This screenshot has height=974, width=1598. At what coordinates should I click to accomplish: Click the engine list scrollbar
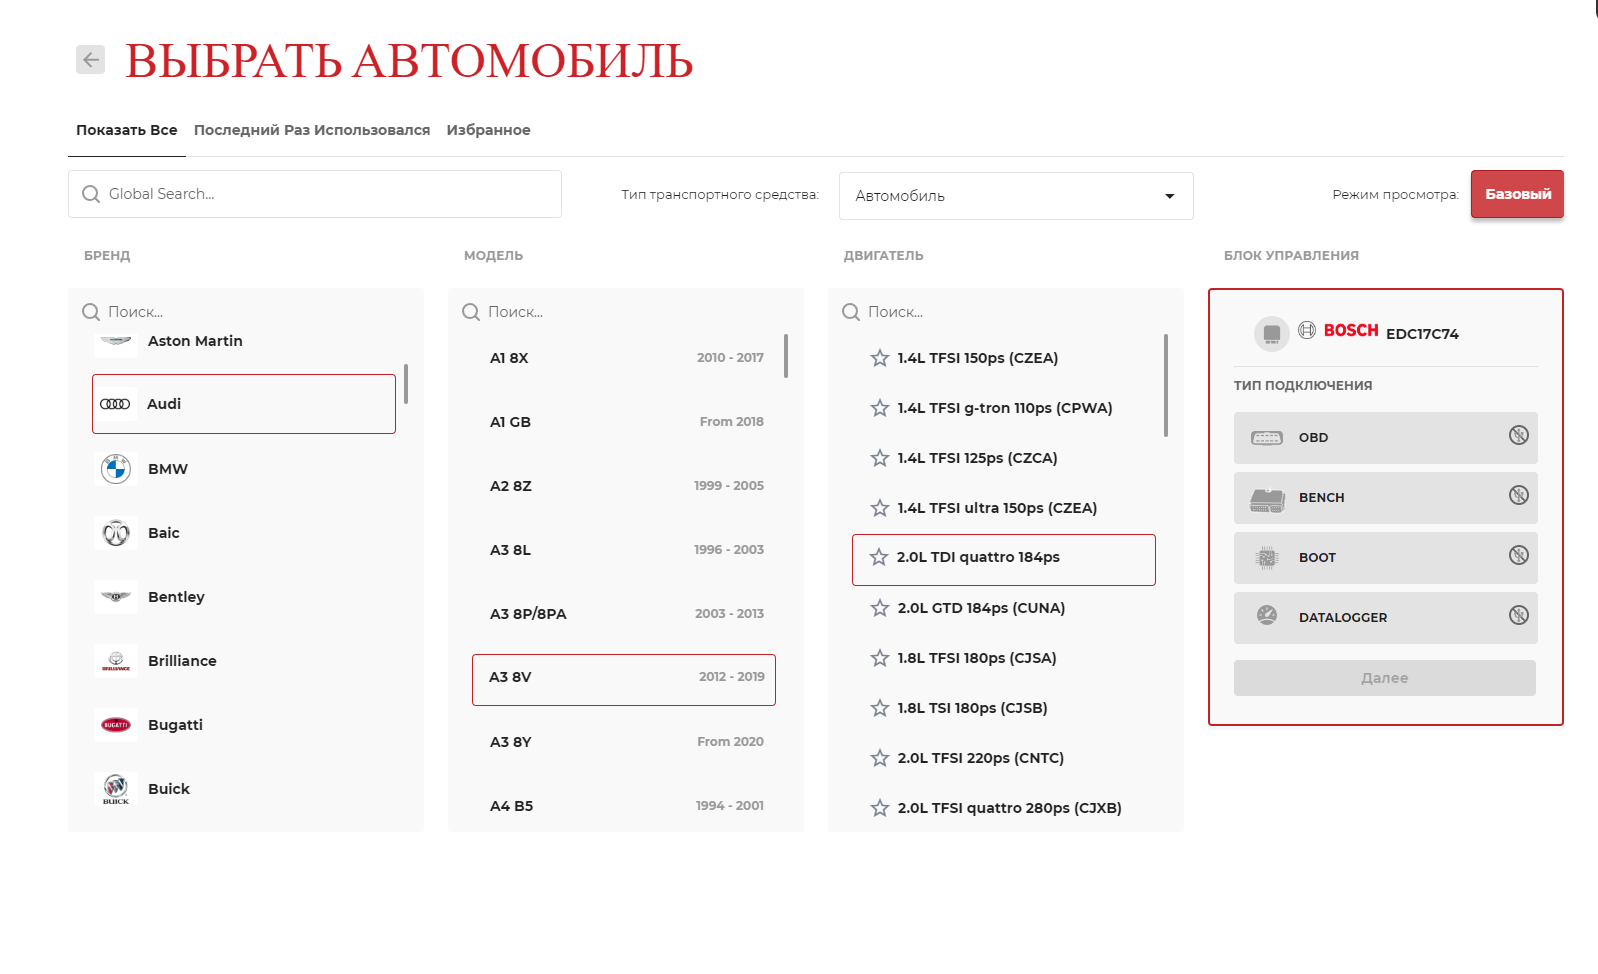[1166, 386]
